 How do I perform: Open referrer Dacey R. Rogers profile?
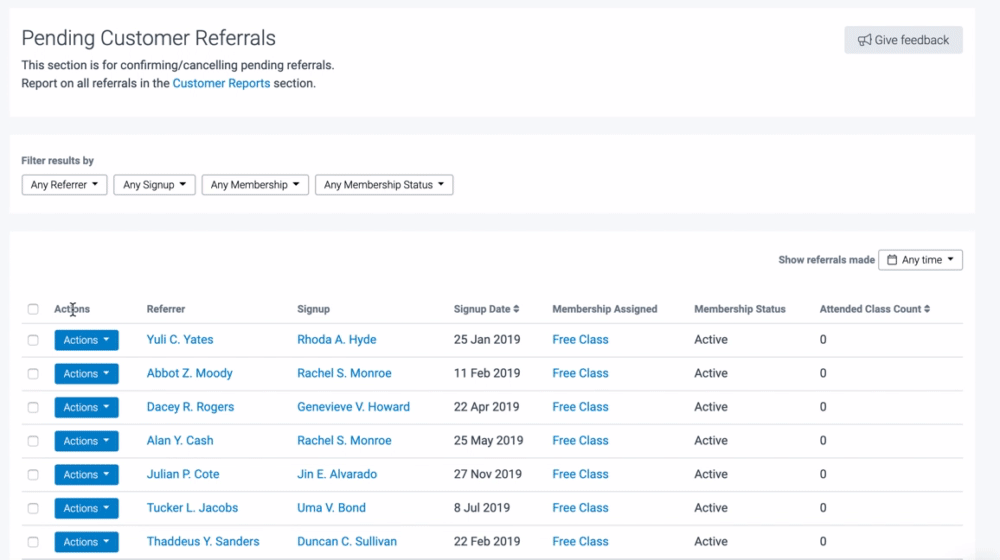[x=190, y=407]
